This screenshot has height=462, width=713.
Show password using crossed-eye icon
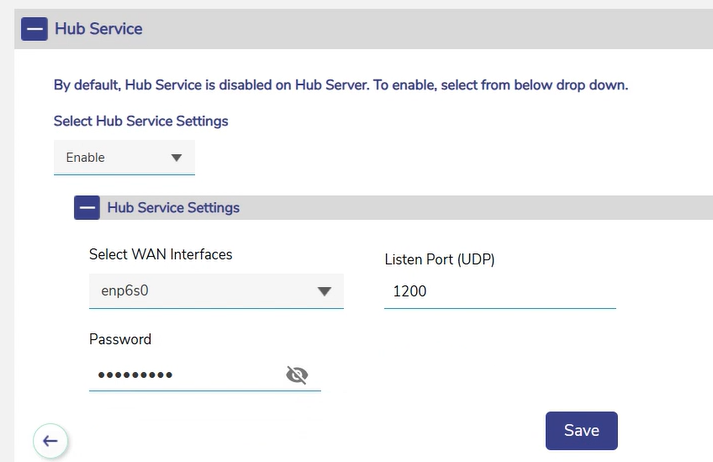click(296, 375)
